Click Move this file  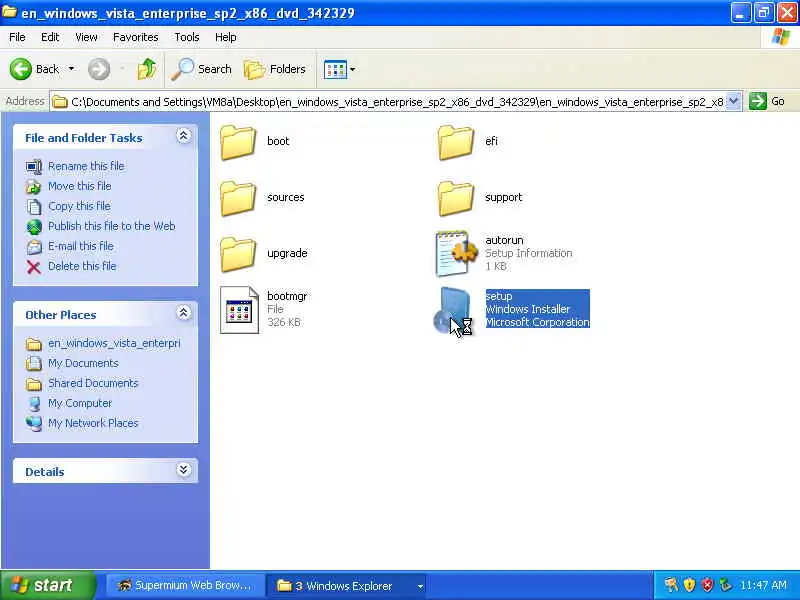pos(80,186)
